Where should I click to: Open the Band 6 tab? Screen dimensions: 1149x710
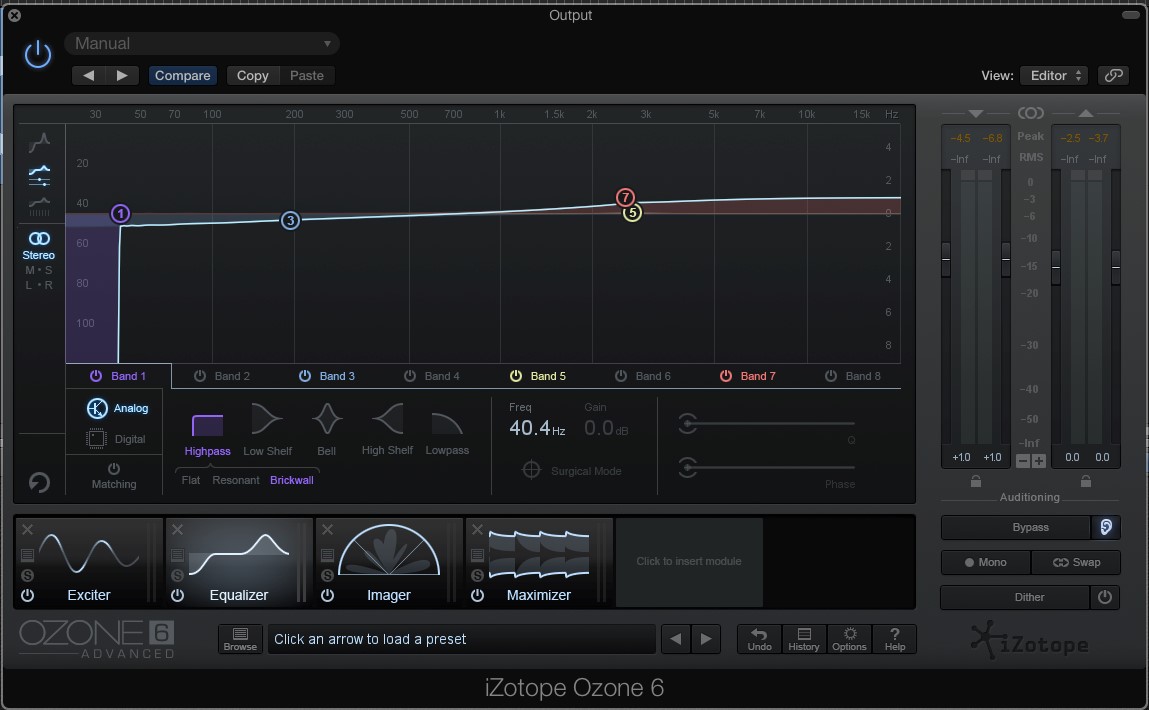pyautogui.click(x=643, y=376)
